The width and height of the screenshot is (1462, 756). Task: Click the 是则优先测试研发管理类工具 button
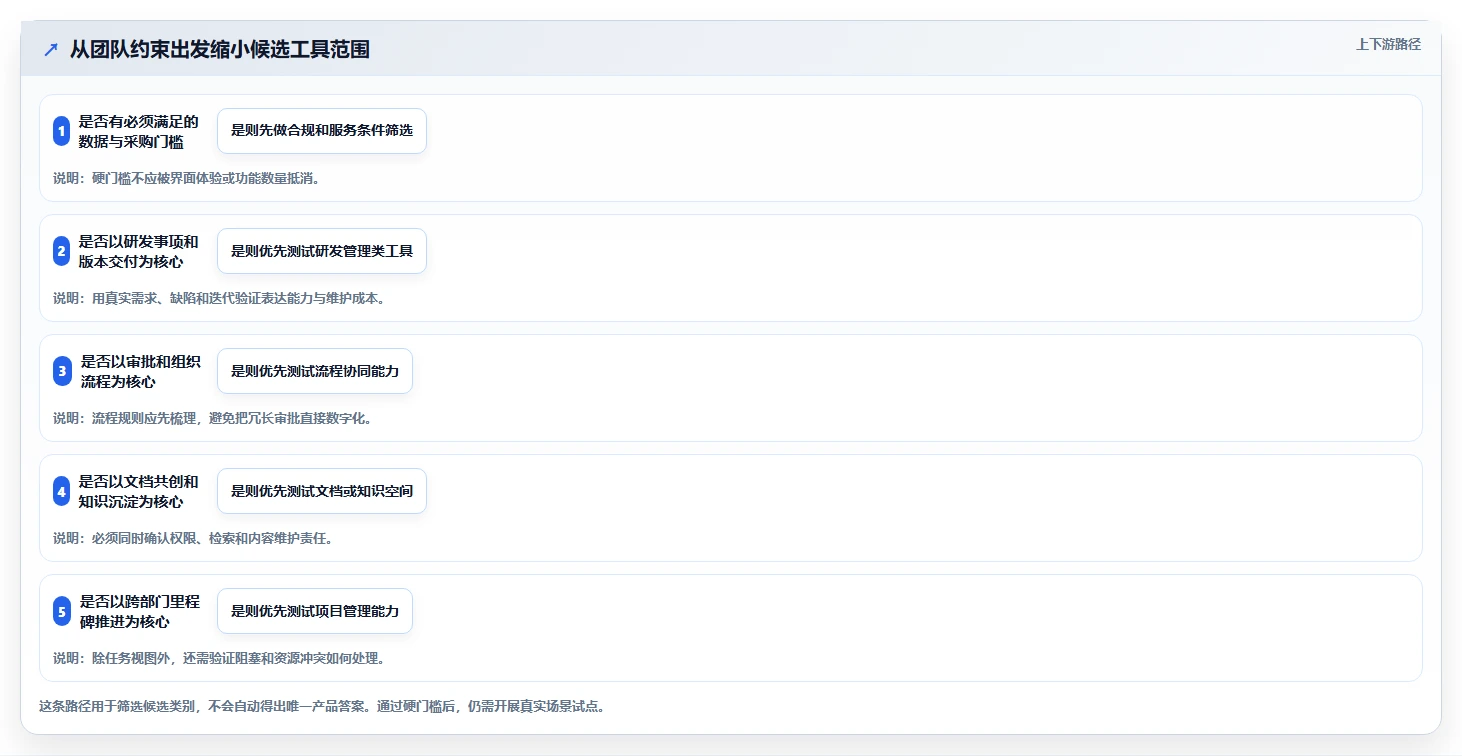(322, 251)
